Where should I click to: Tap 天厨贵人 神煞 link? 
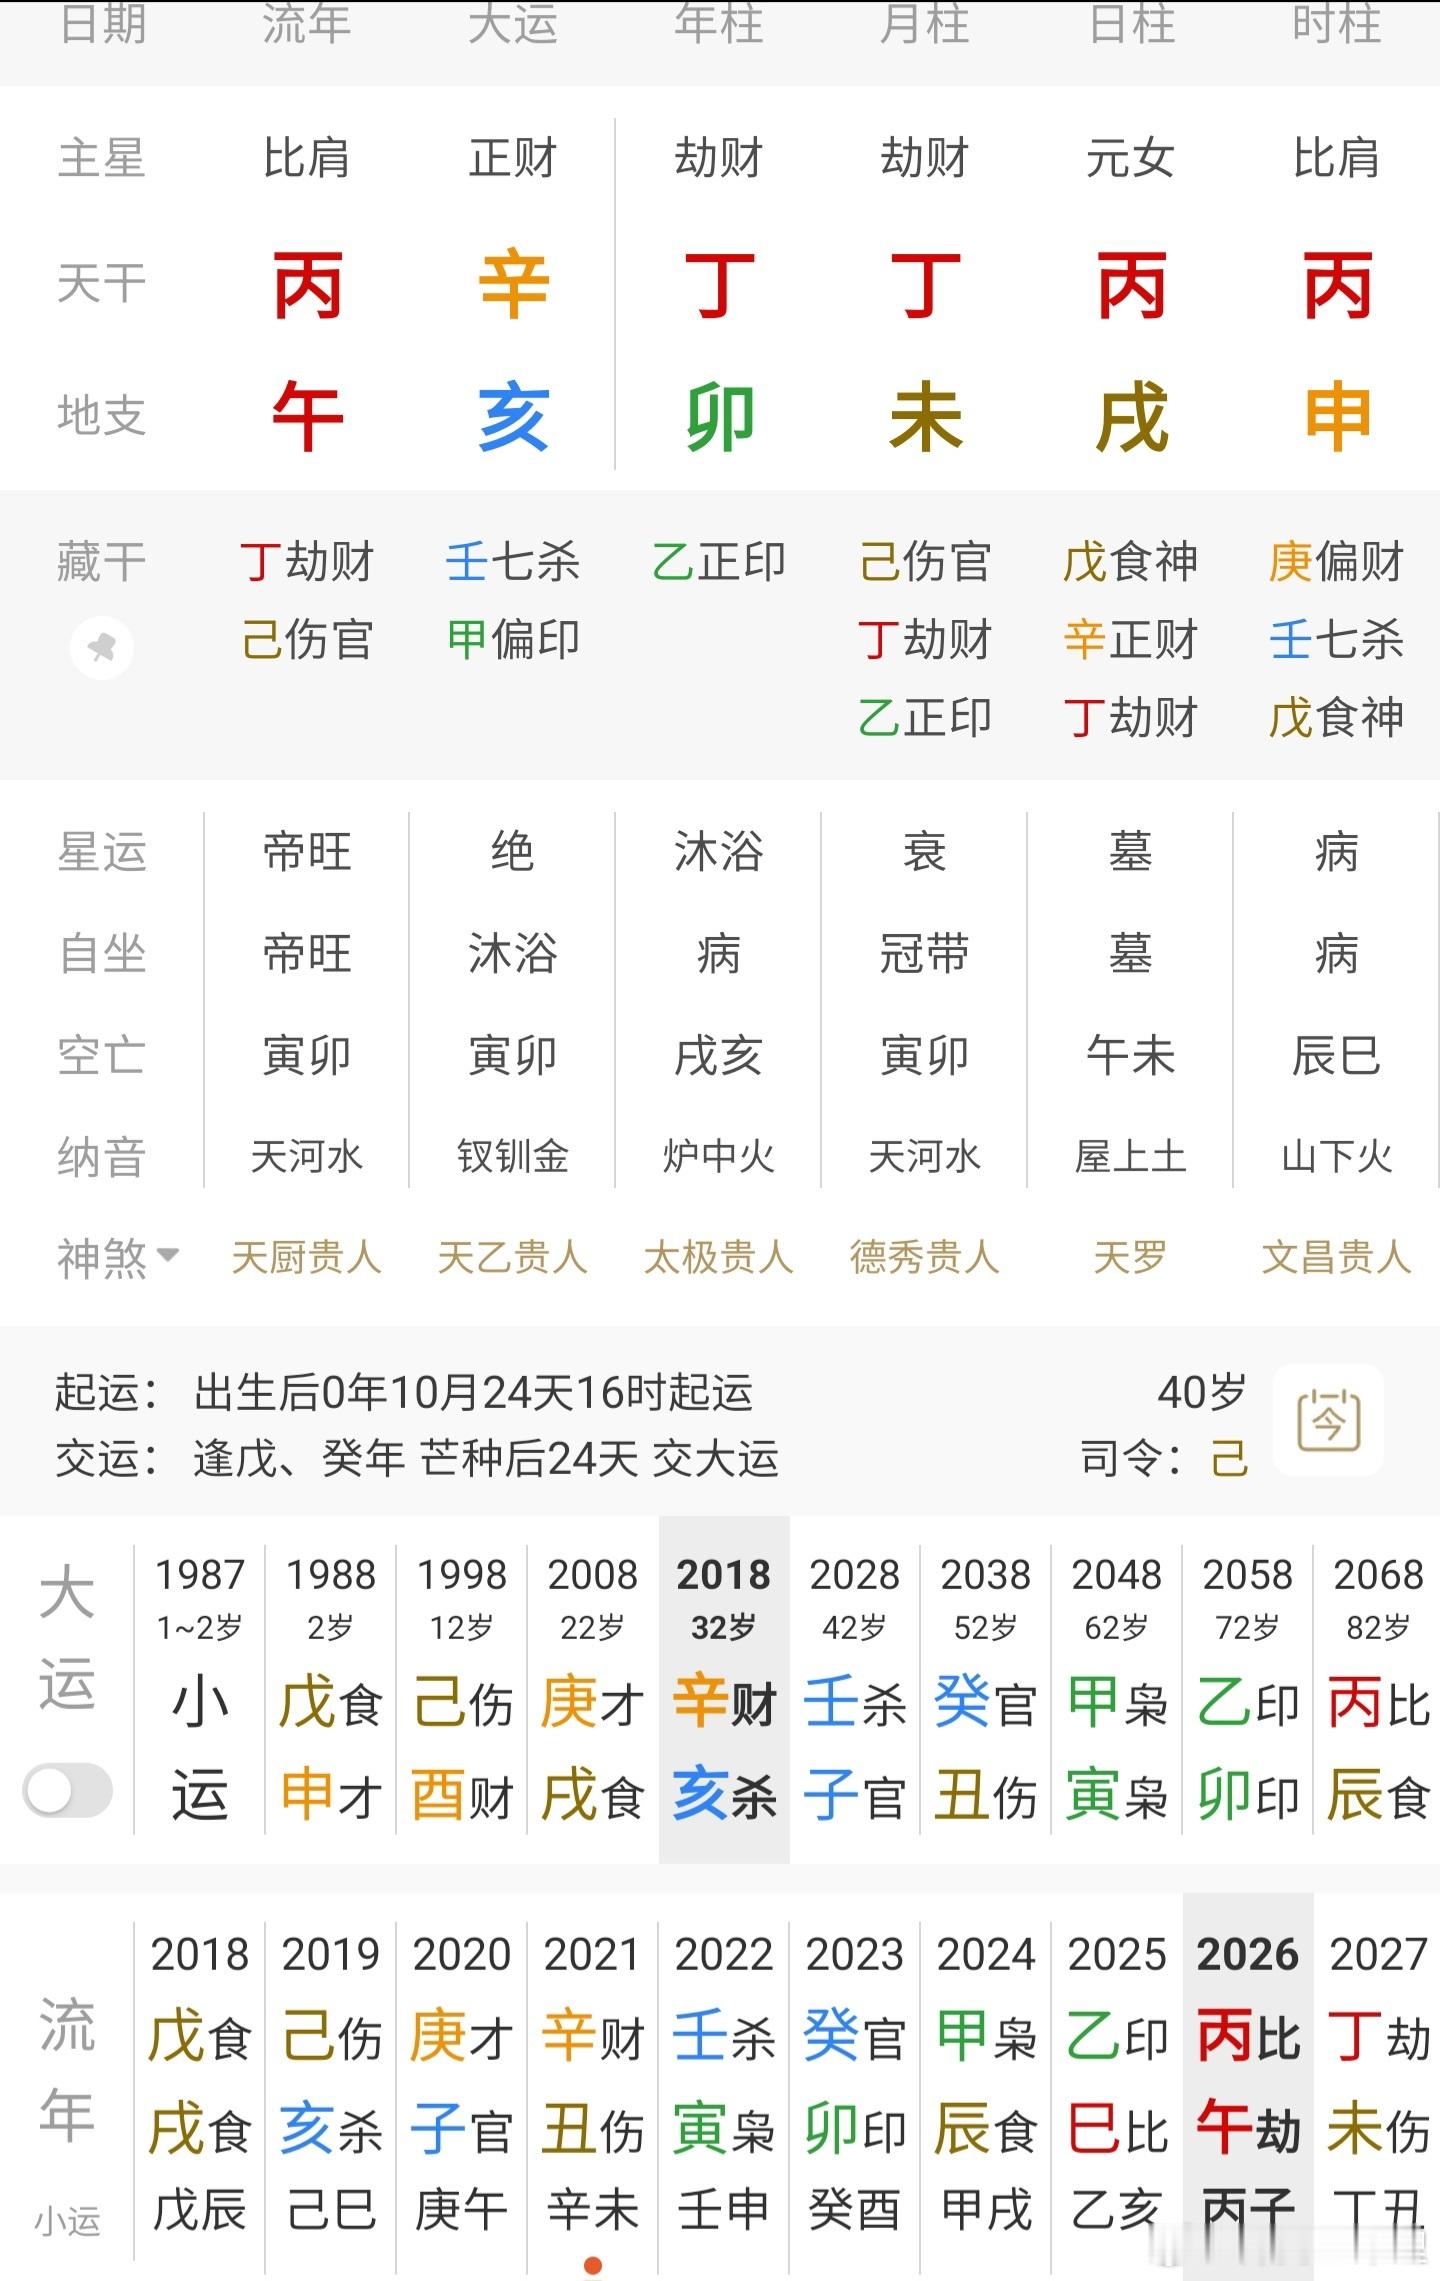tap(307, 1257)
